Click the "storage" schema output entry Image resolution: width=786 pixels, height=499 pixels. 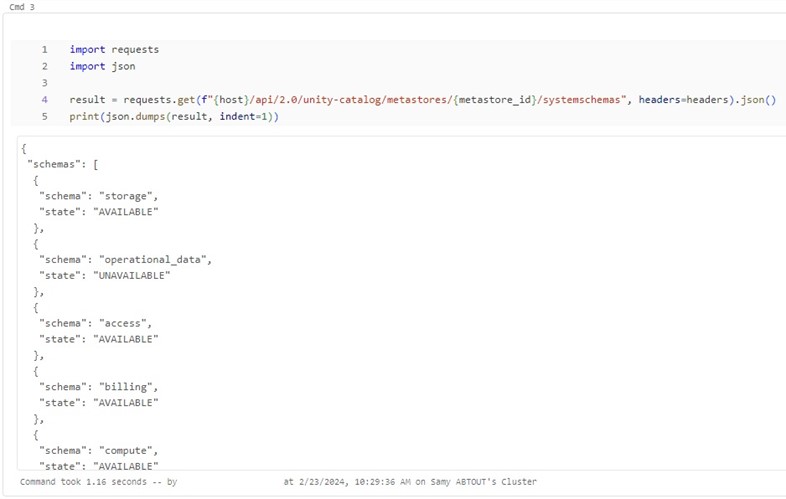(x=99, y=196)
